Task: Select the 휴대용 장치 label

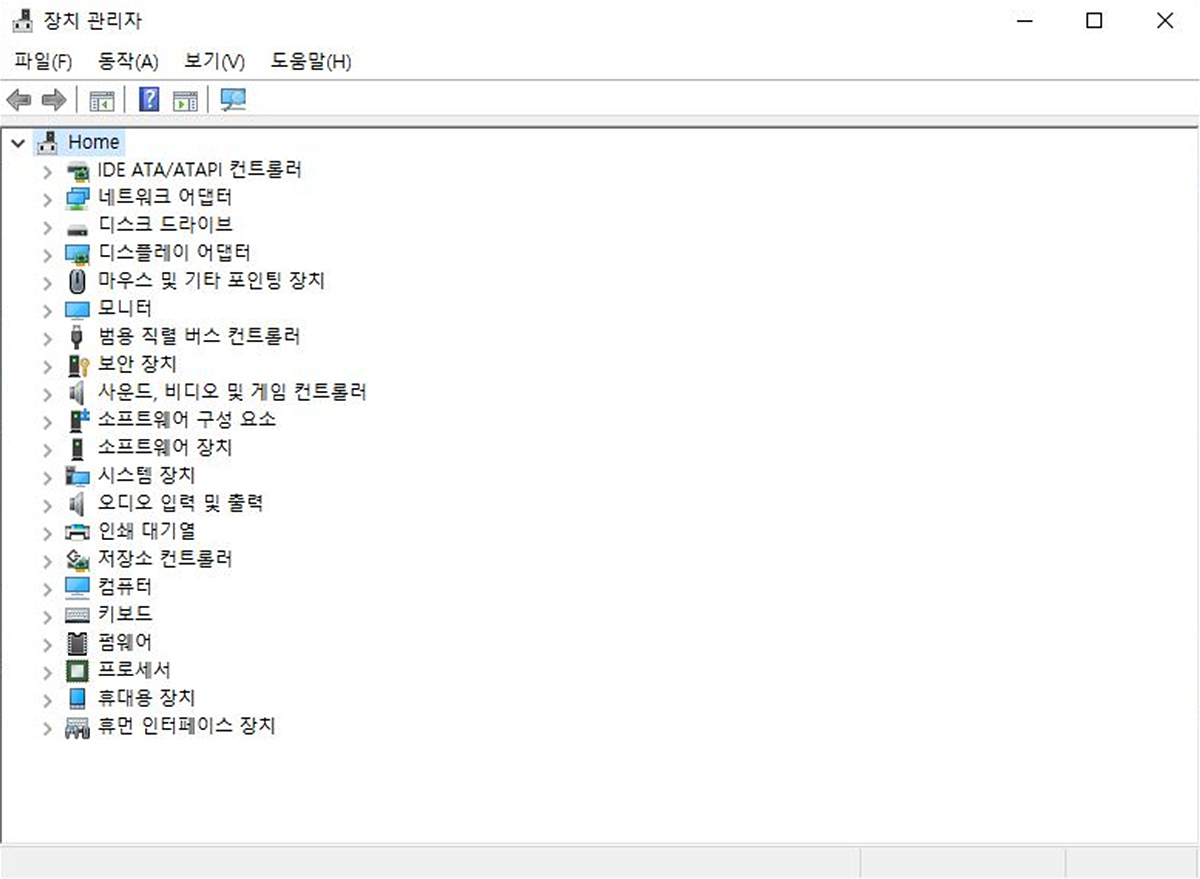Action: tap(146, 697)
